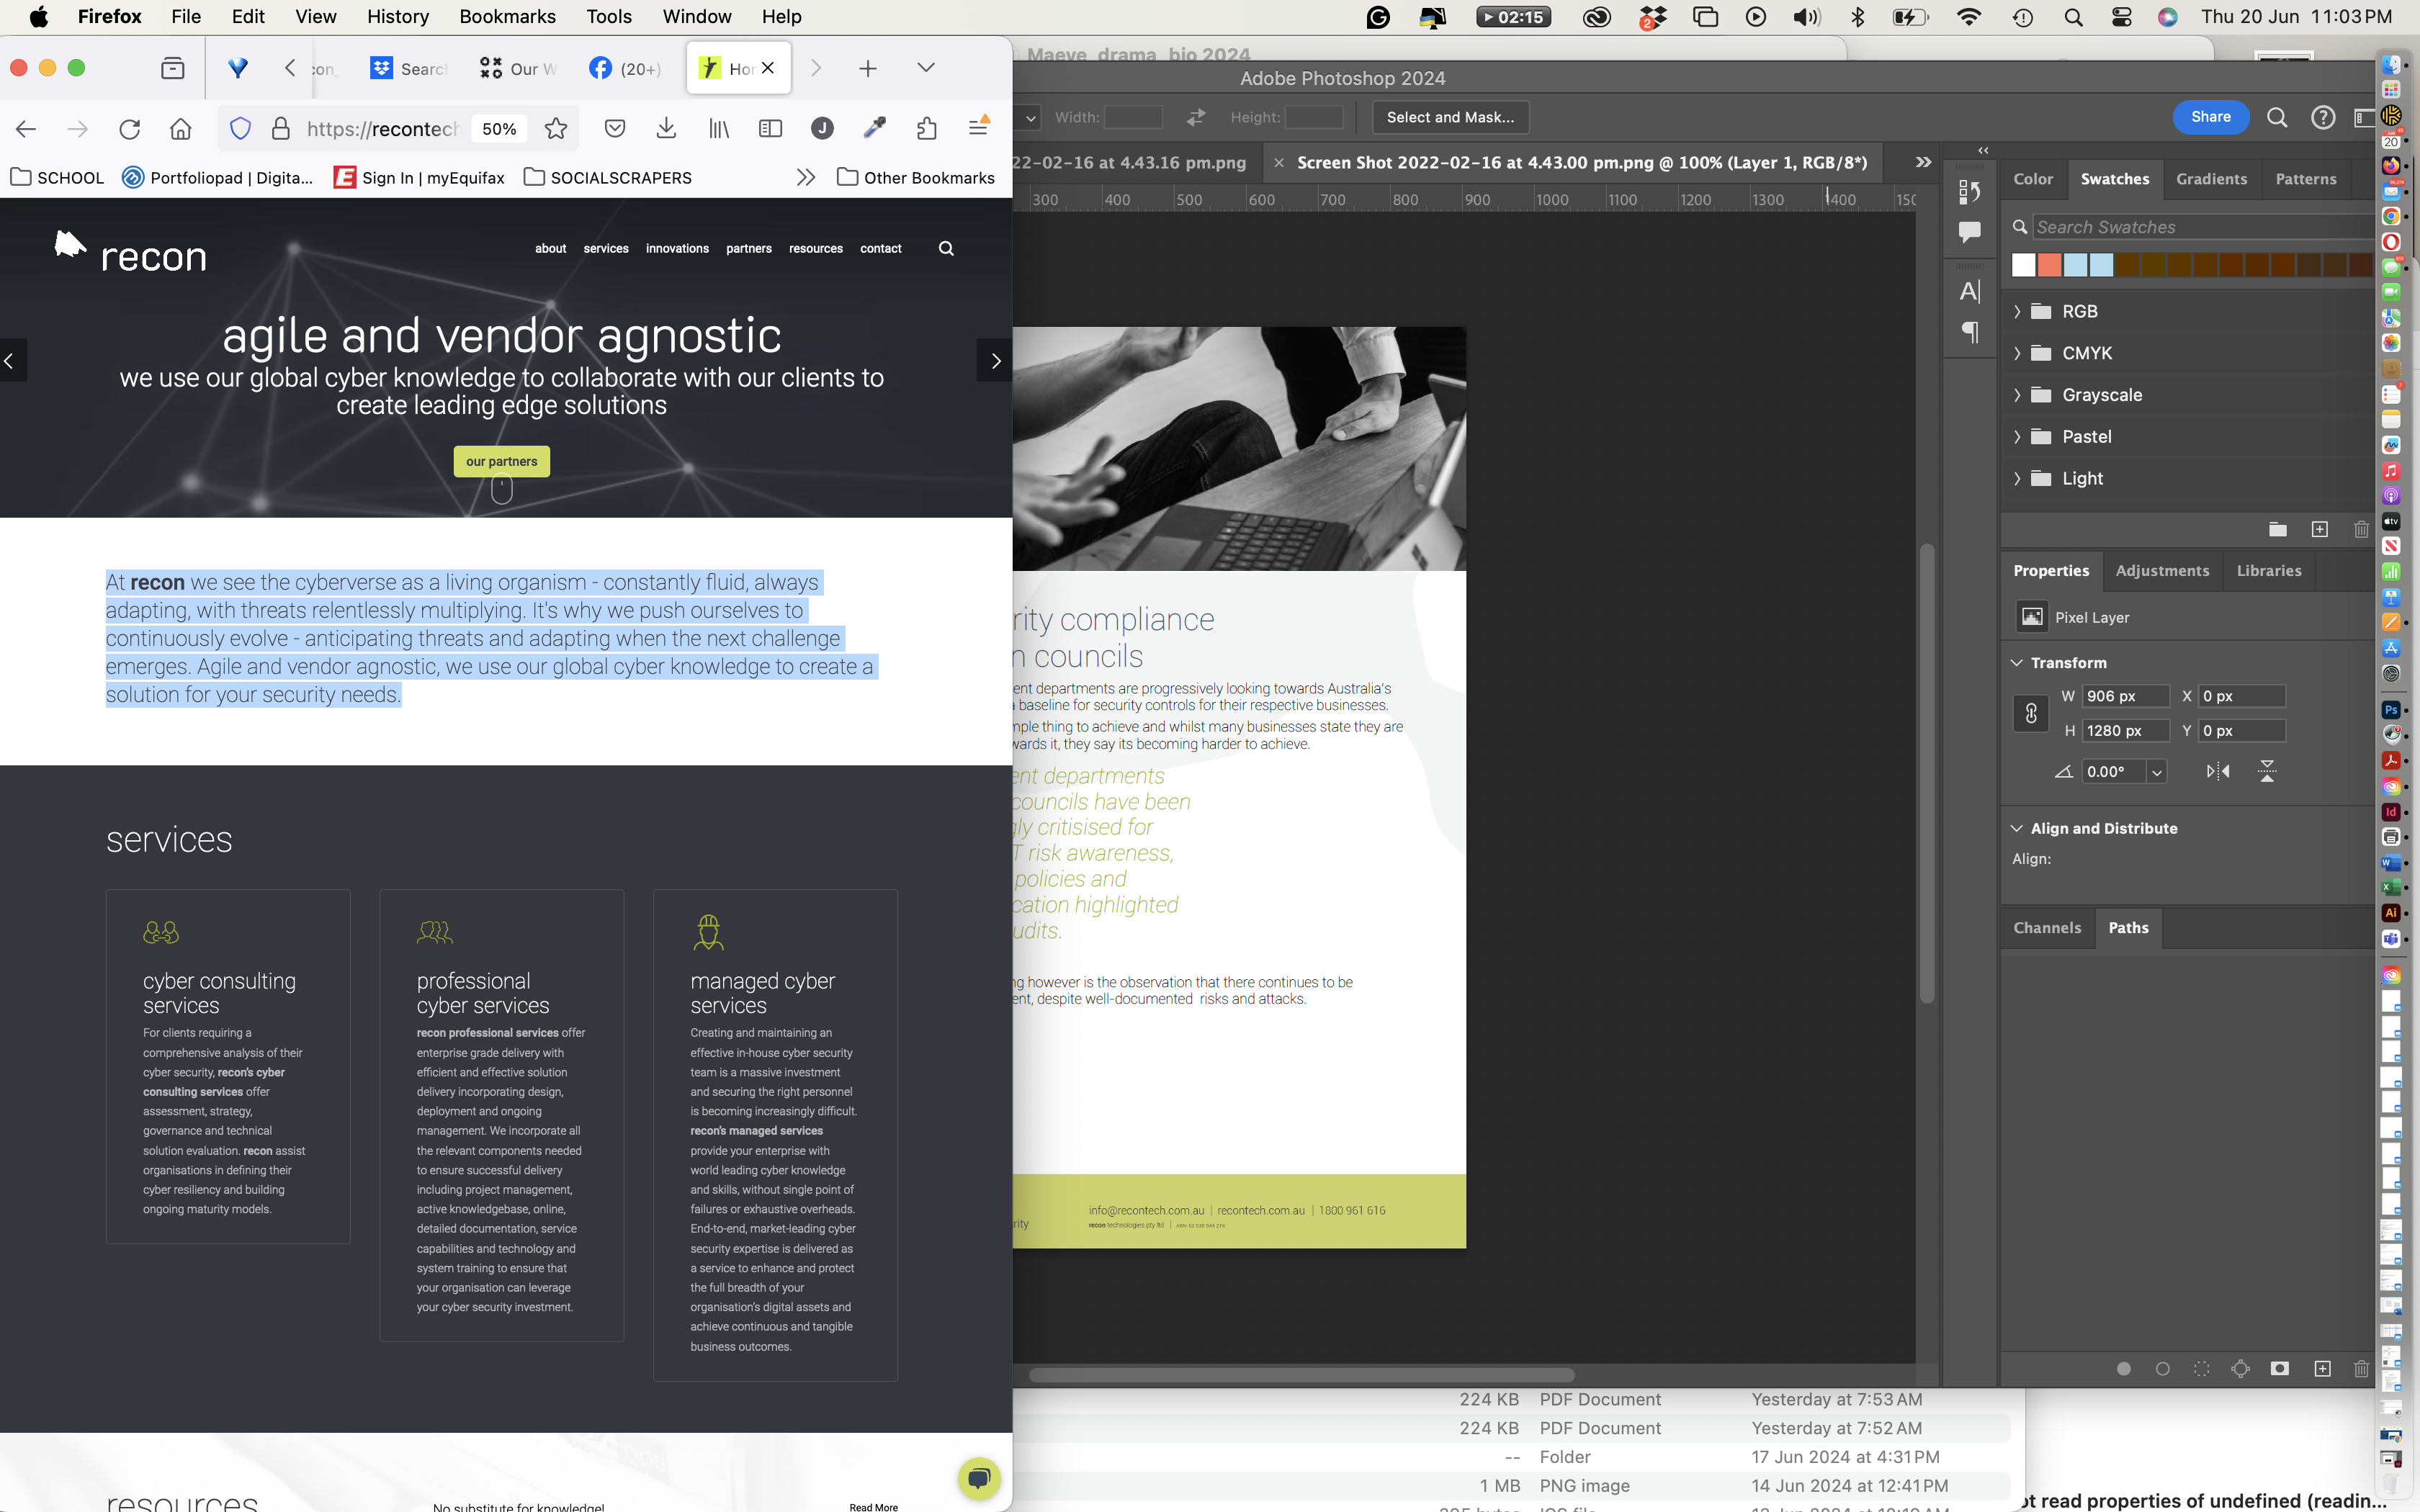
Task: Switch to the Gradients tab
Action: 2211,179
